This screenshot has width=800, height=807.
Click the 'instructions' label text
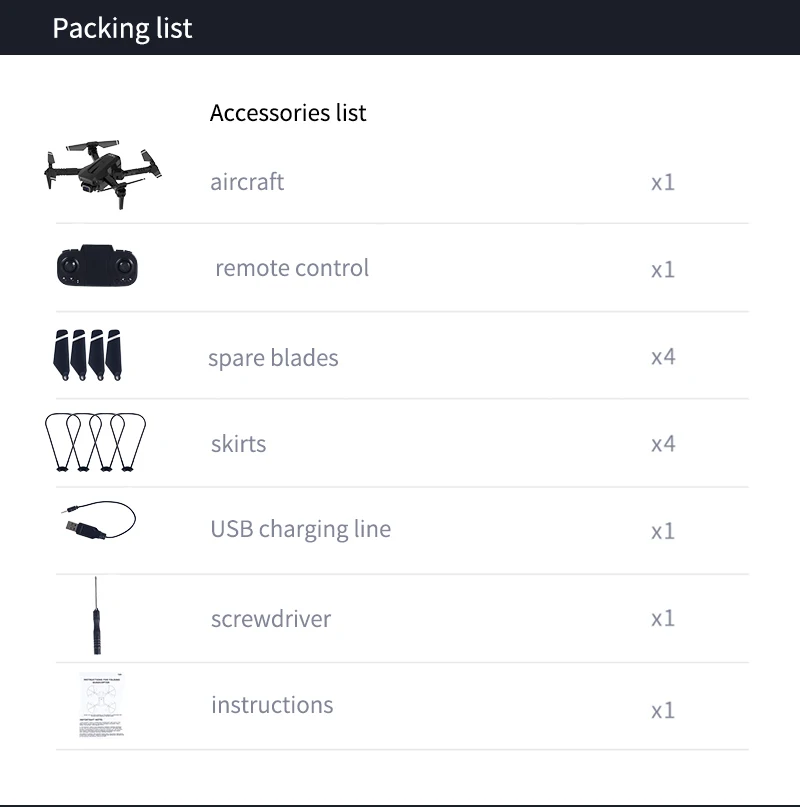pyautogui.click(x=272, y=705)
